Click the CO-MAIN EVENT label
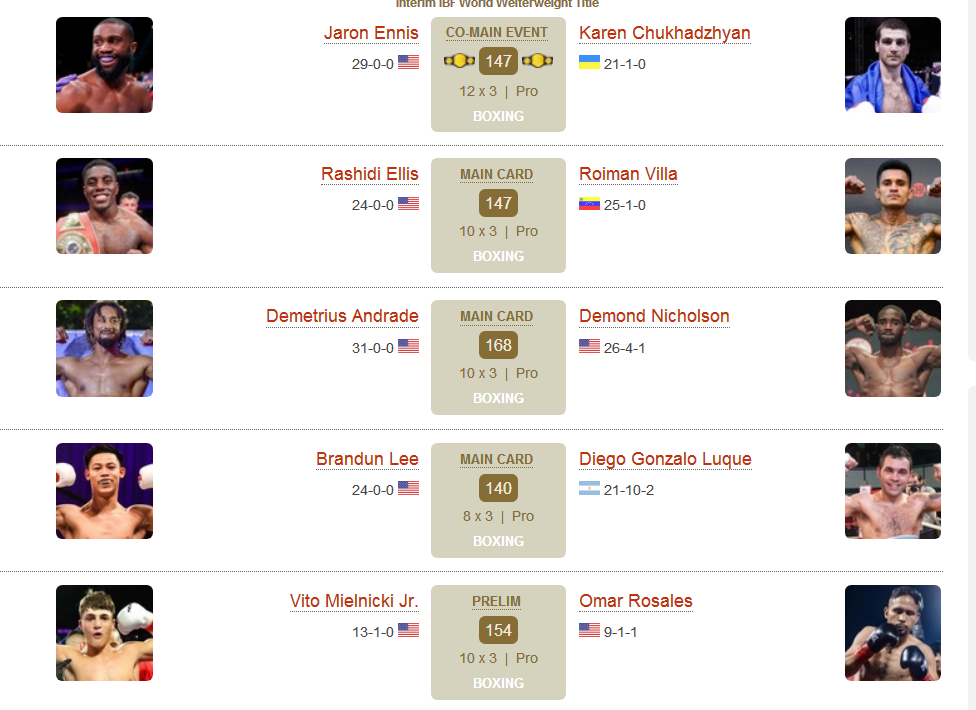Screen dimensions: 976x710 click(x=497, y=33)
